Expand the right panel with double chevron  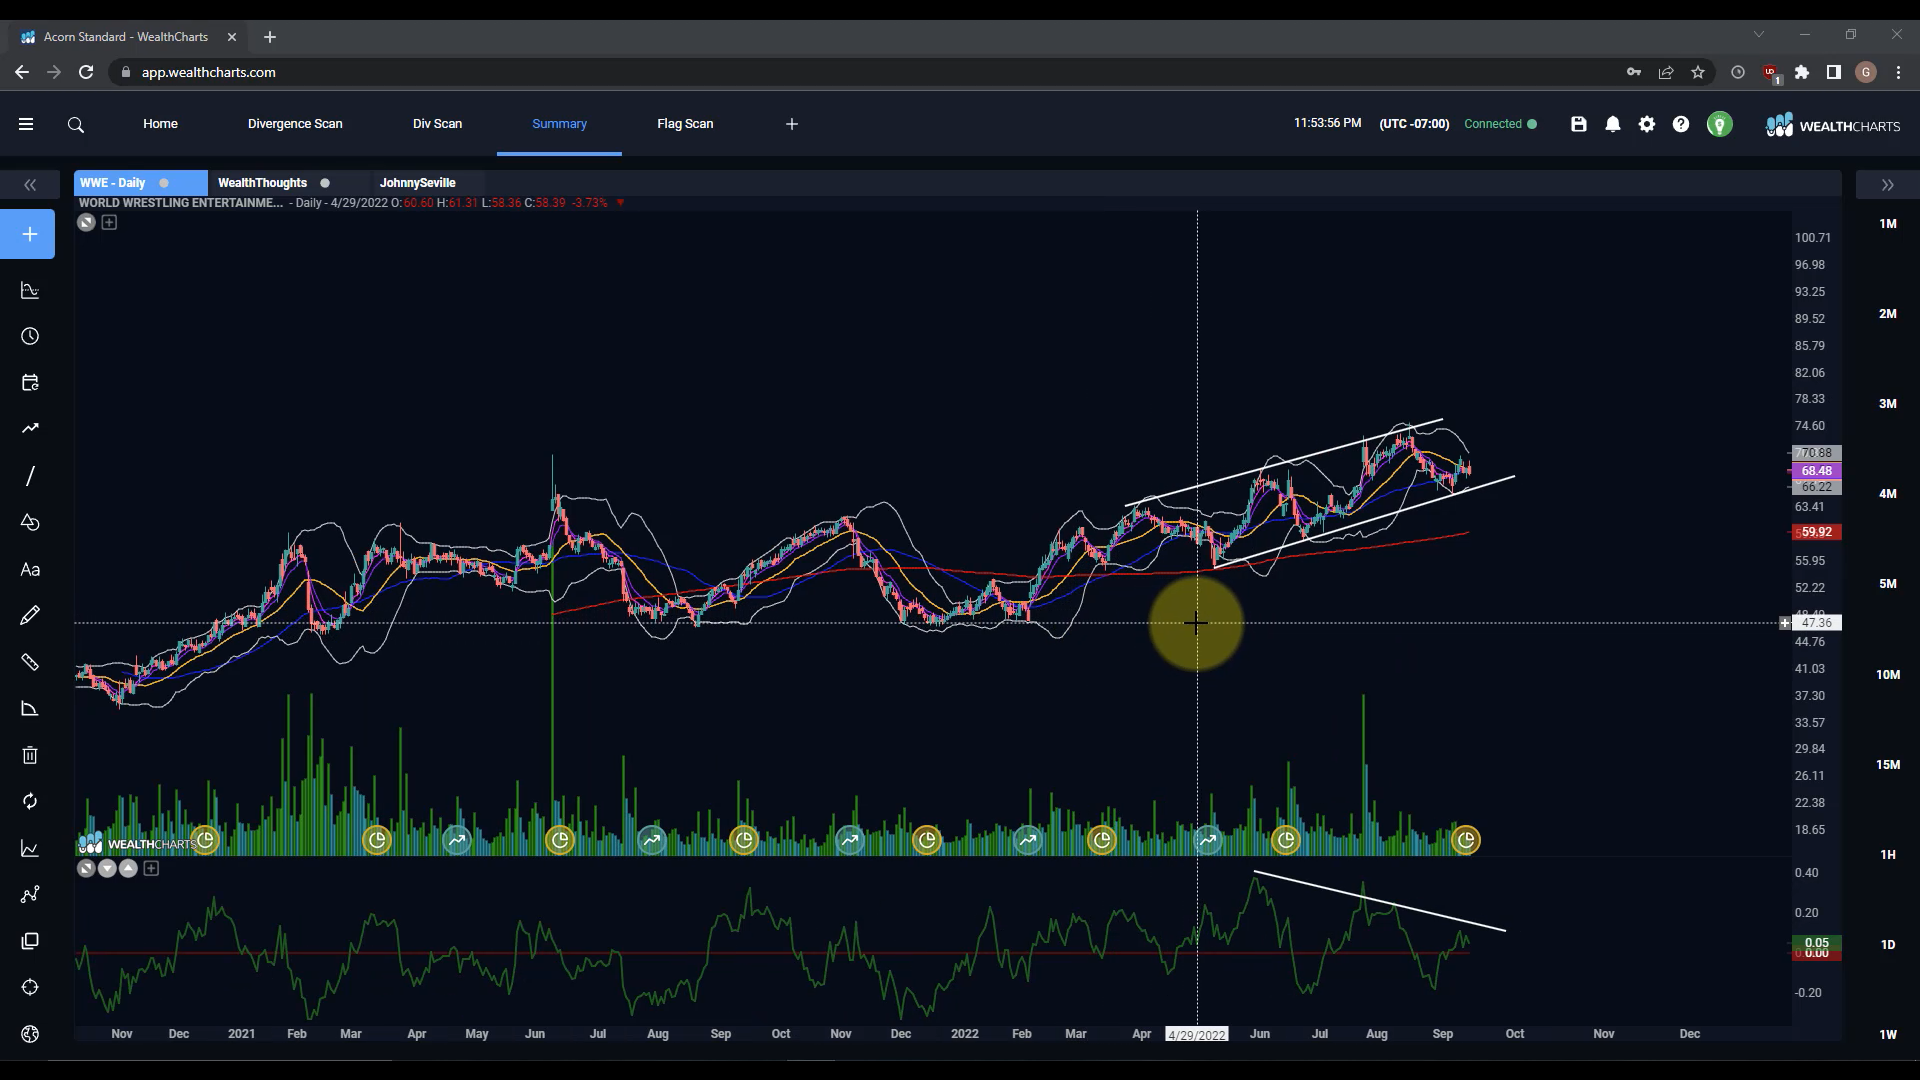[1887, 185]
